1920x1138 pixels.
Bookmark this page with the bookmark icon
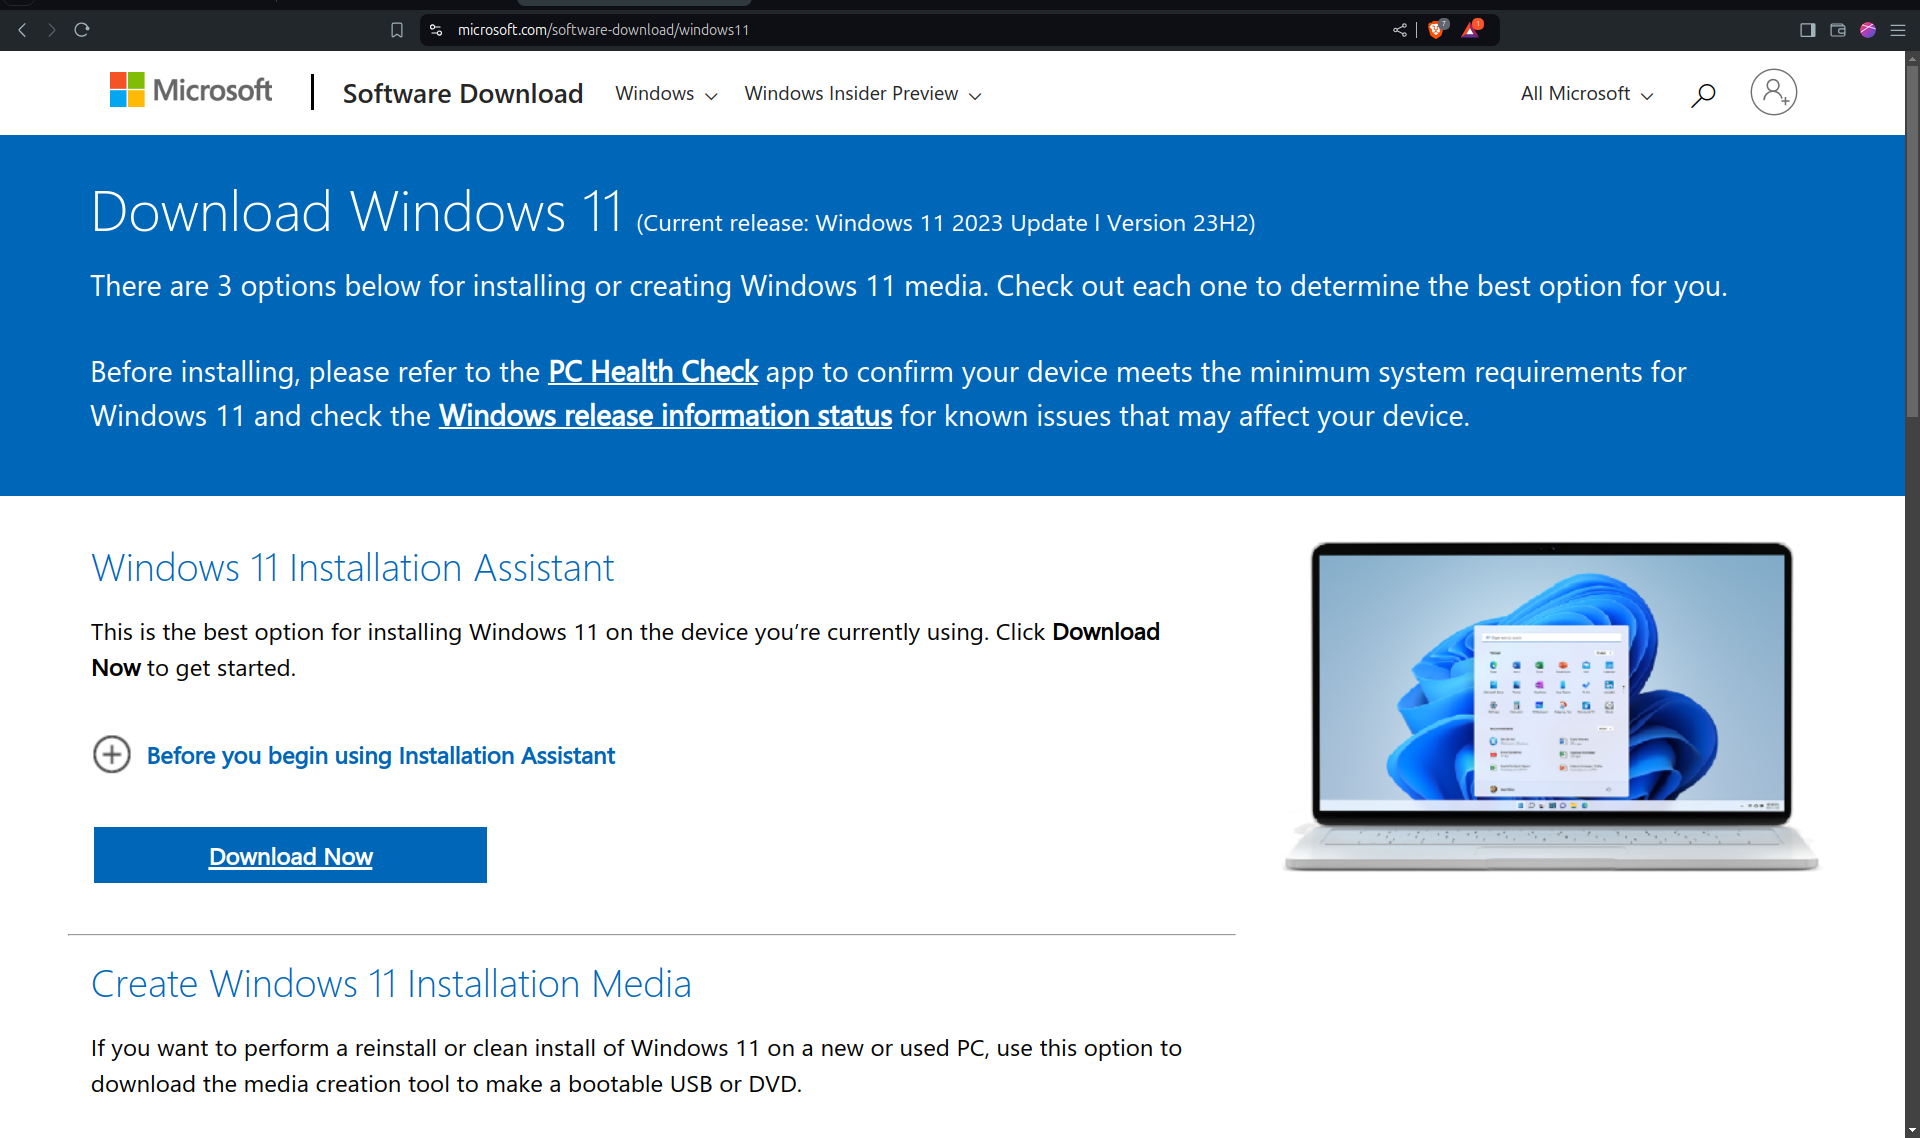tap(397, 30)
